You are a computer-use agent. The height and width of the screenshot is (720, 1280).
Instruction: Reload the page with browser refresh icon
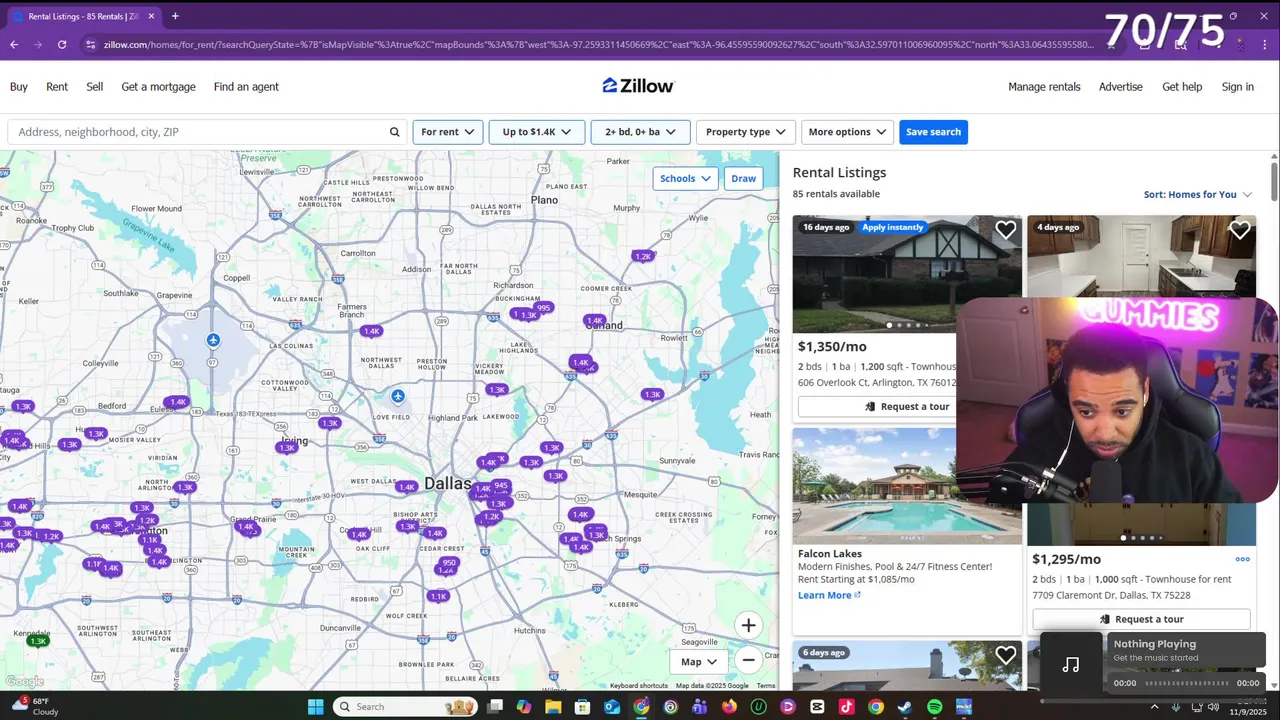point(62,45)
